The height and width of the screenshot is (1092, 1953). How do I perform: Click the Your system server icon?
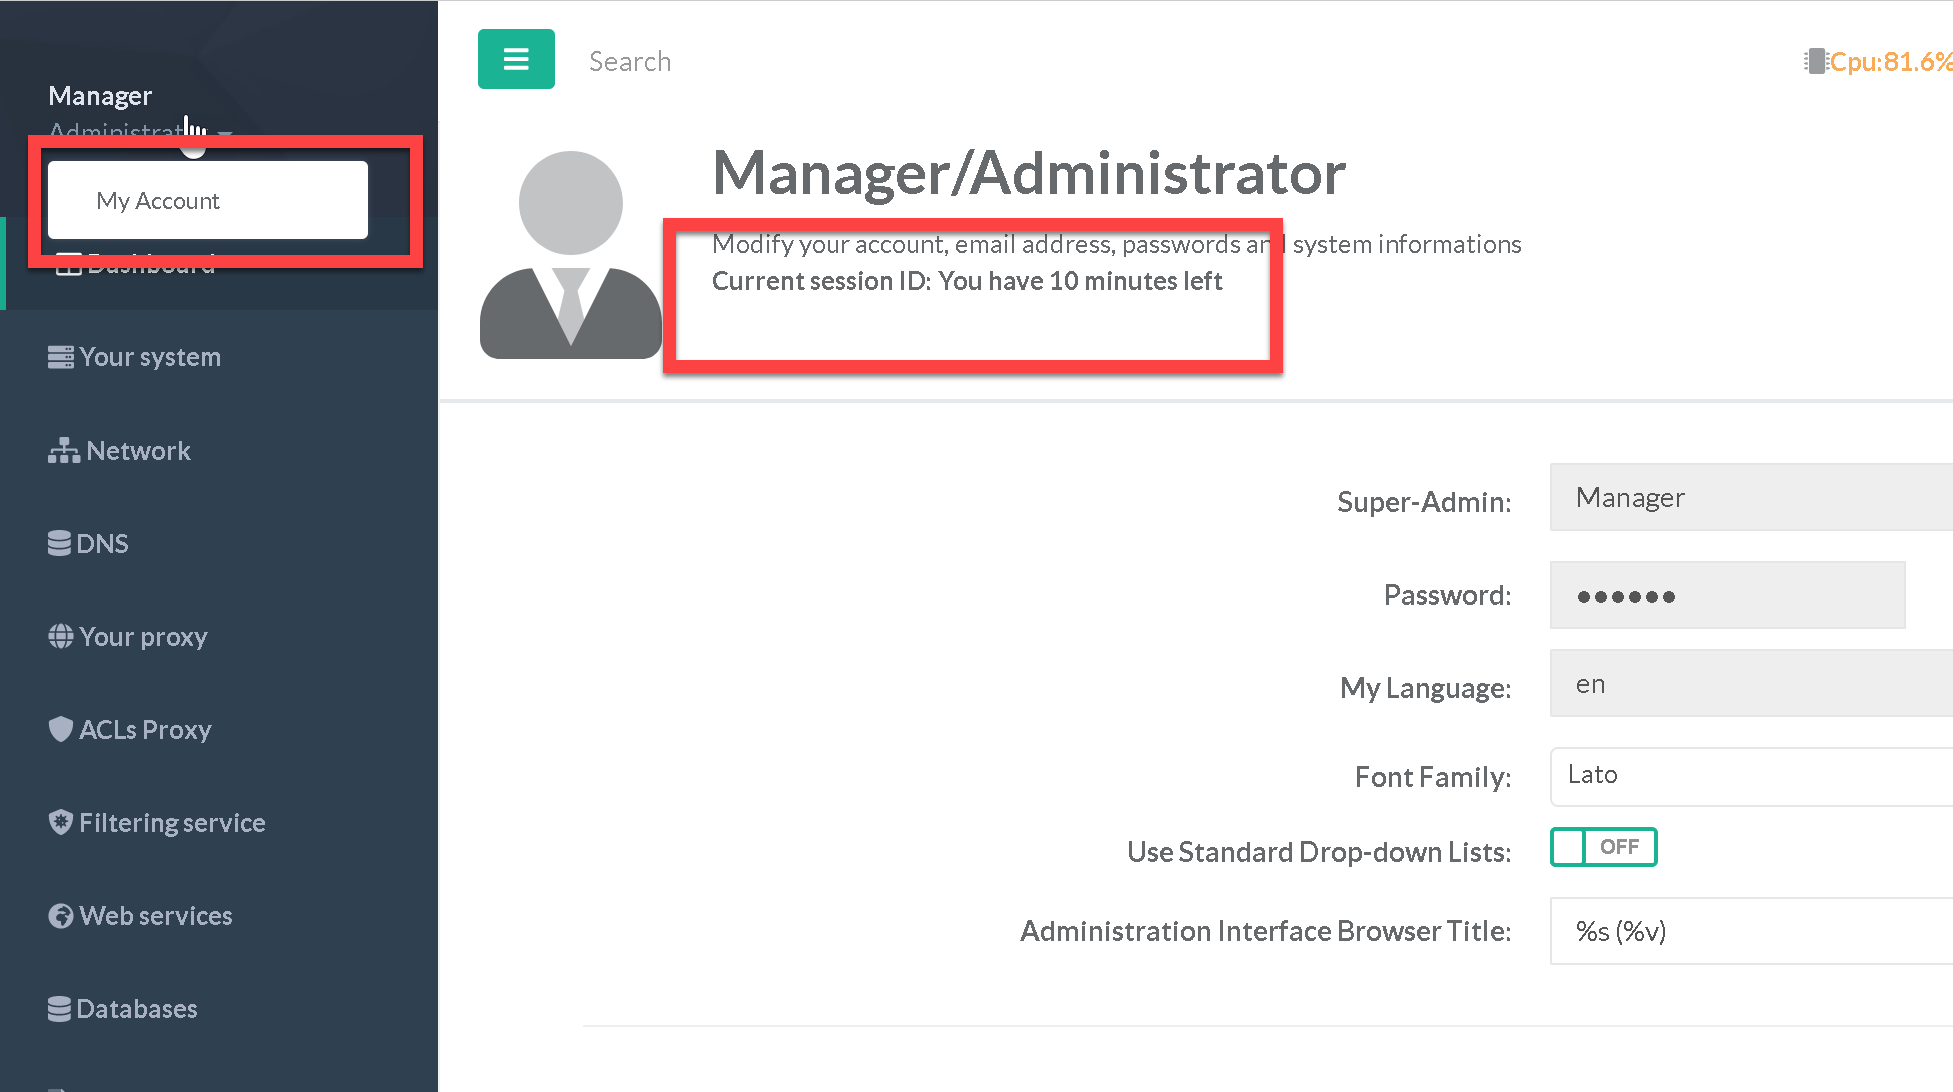[x=60, y=357]
